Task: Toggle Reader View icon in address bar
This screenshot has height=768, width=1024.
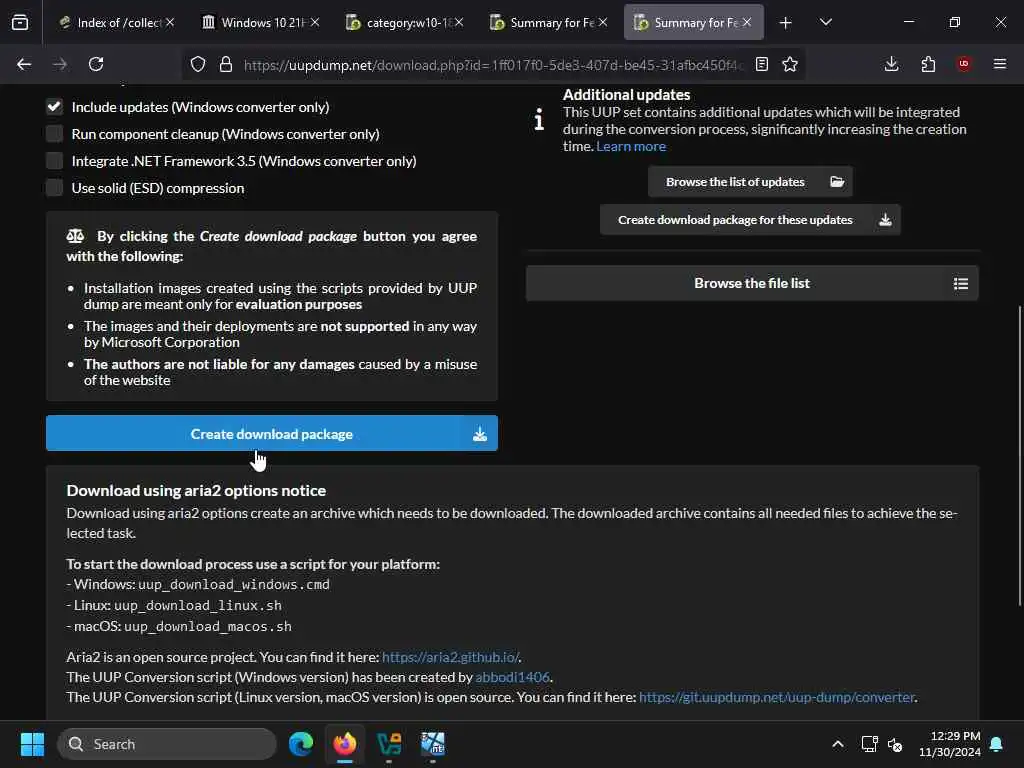Action: tap(761, 64)
